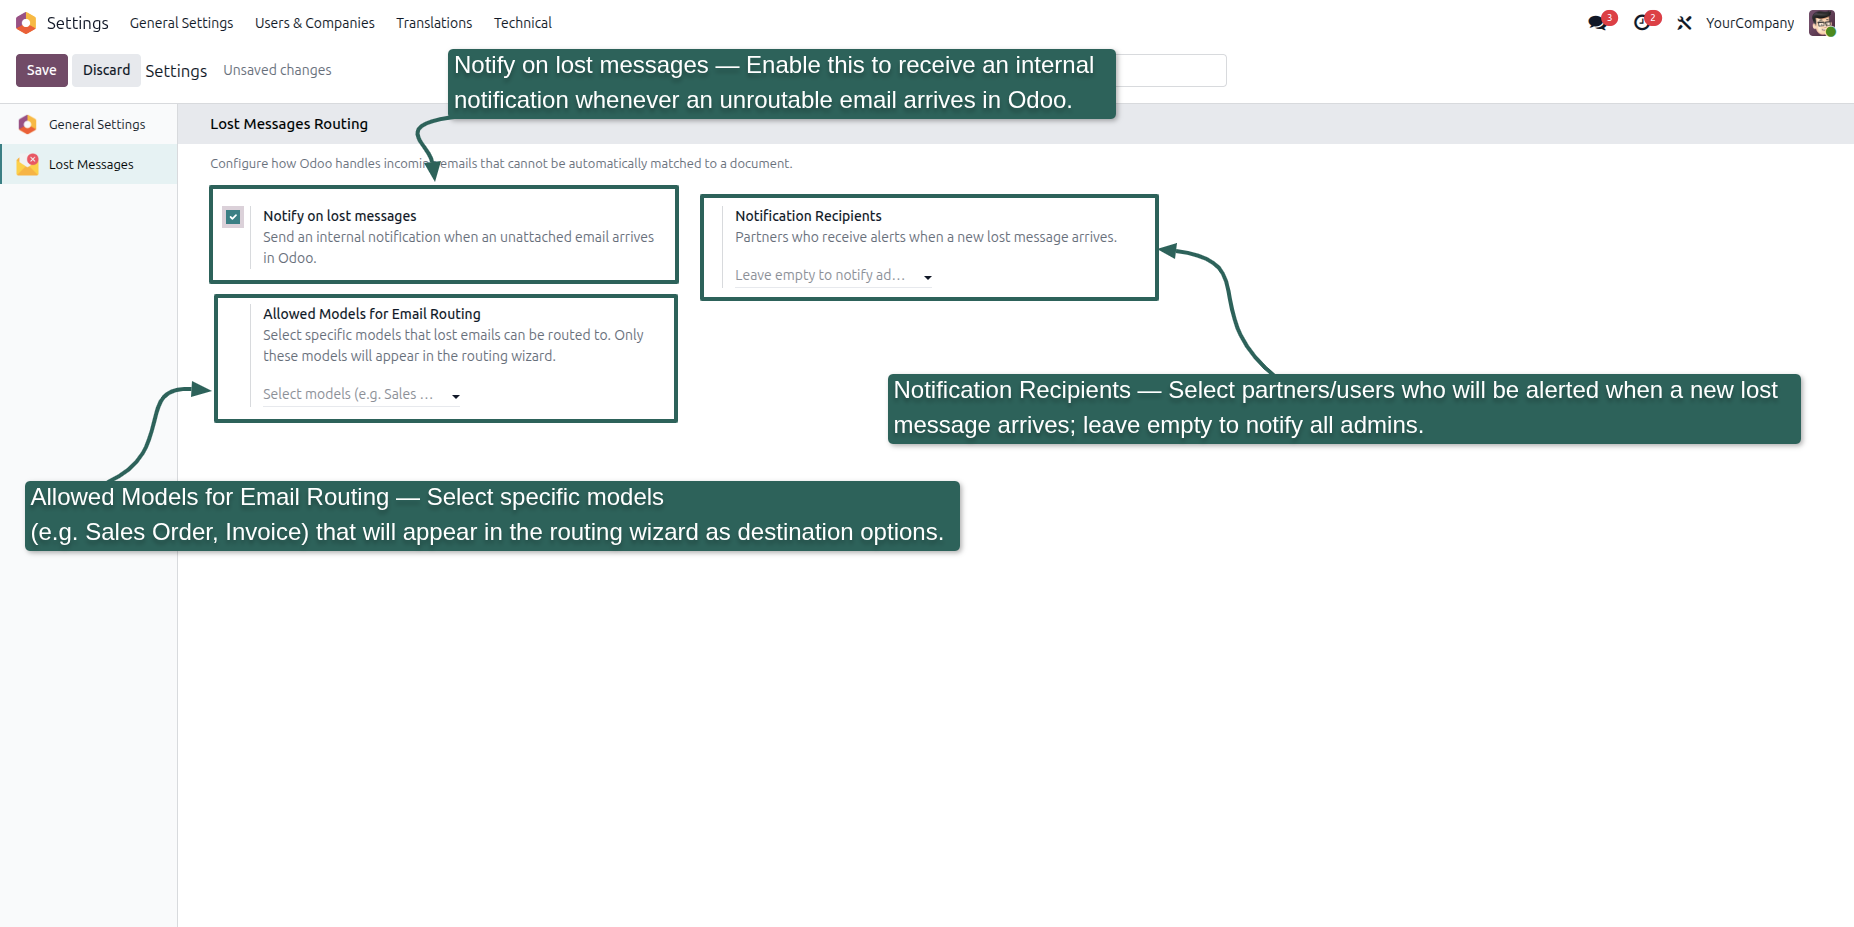Open the user avatar menu
This screenshot has width=1854, height=927.
[x=1822, y=23]
